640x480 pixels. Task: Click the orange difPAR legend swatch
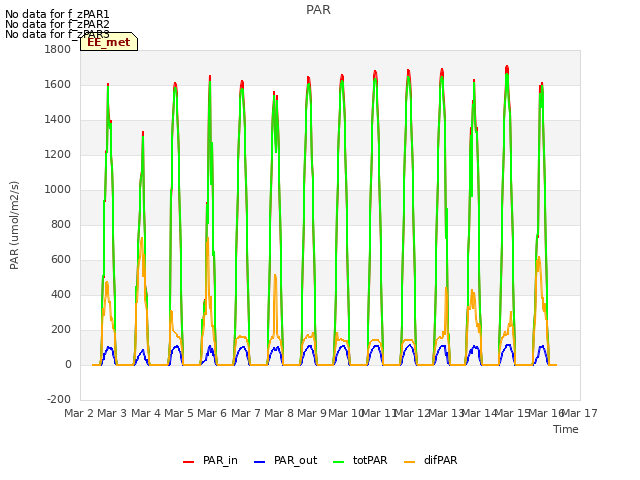click(x=409, y=462)
